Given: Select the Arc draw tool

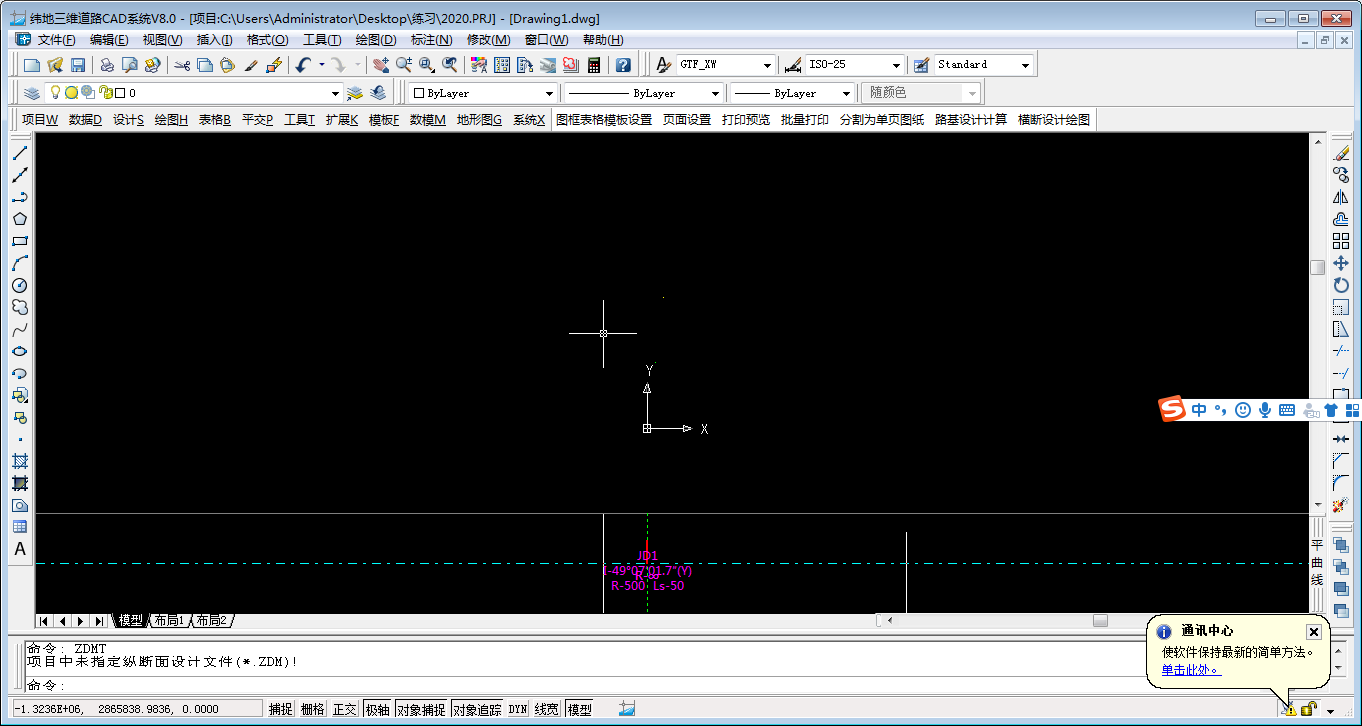Looking at the screenshot, I should (20, 263).
